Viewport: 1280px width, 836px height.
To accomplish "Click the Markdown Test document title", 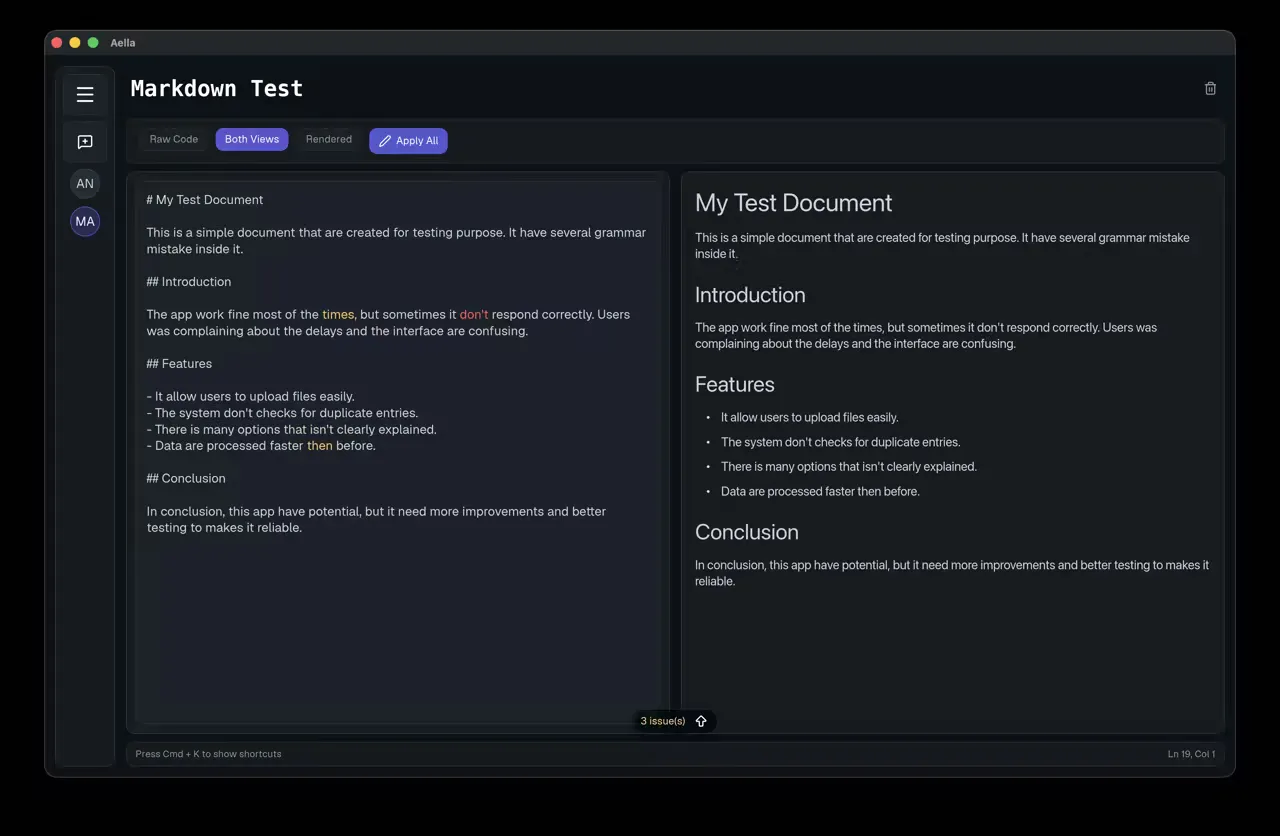I will click(216, 88).
